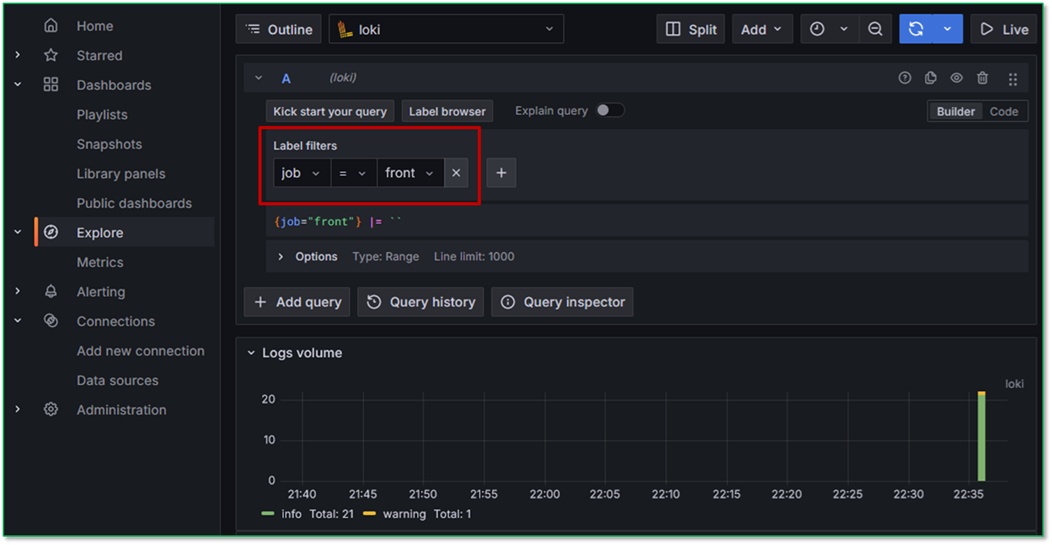
Task: Collapse the Logs volume panel
Action: point(252,353)
